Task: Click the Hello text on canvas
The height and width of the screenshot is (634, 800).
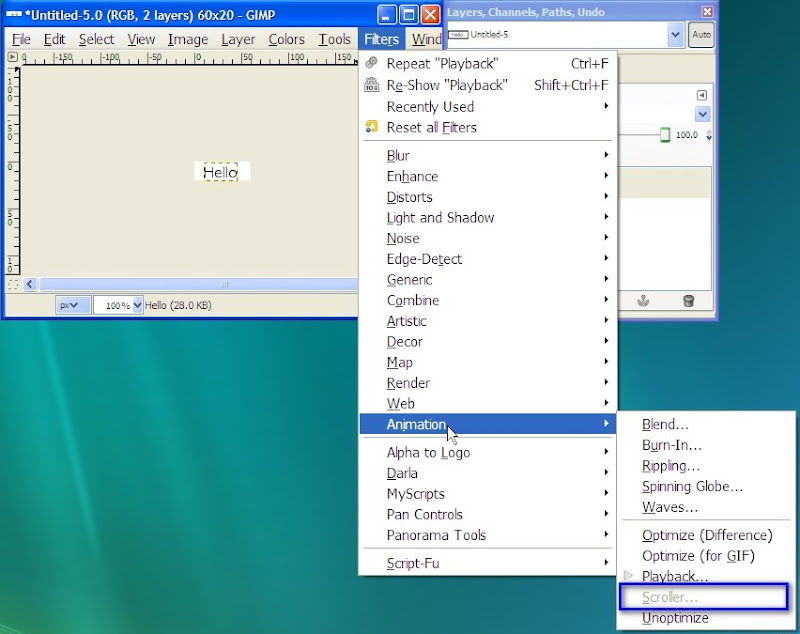Action: coord(220,172)
